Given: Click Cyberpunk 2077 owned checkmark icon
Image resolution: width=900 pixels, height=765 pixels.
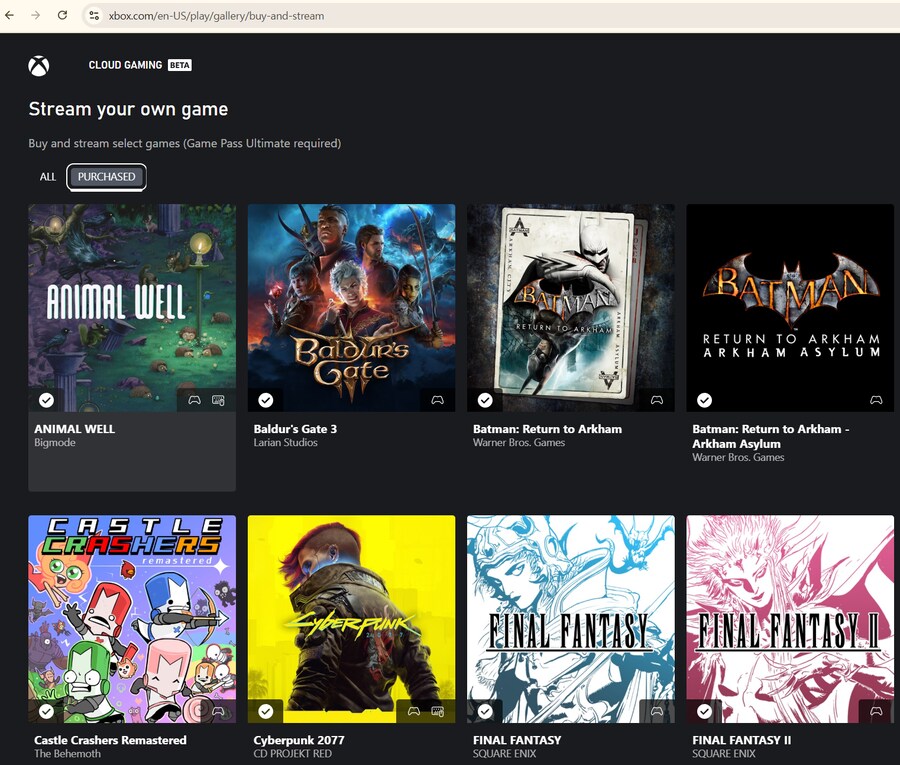Looking at the screenshot, I should click(266, 711).
